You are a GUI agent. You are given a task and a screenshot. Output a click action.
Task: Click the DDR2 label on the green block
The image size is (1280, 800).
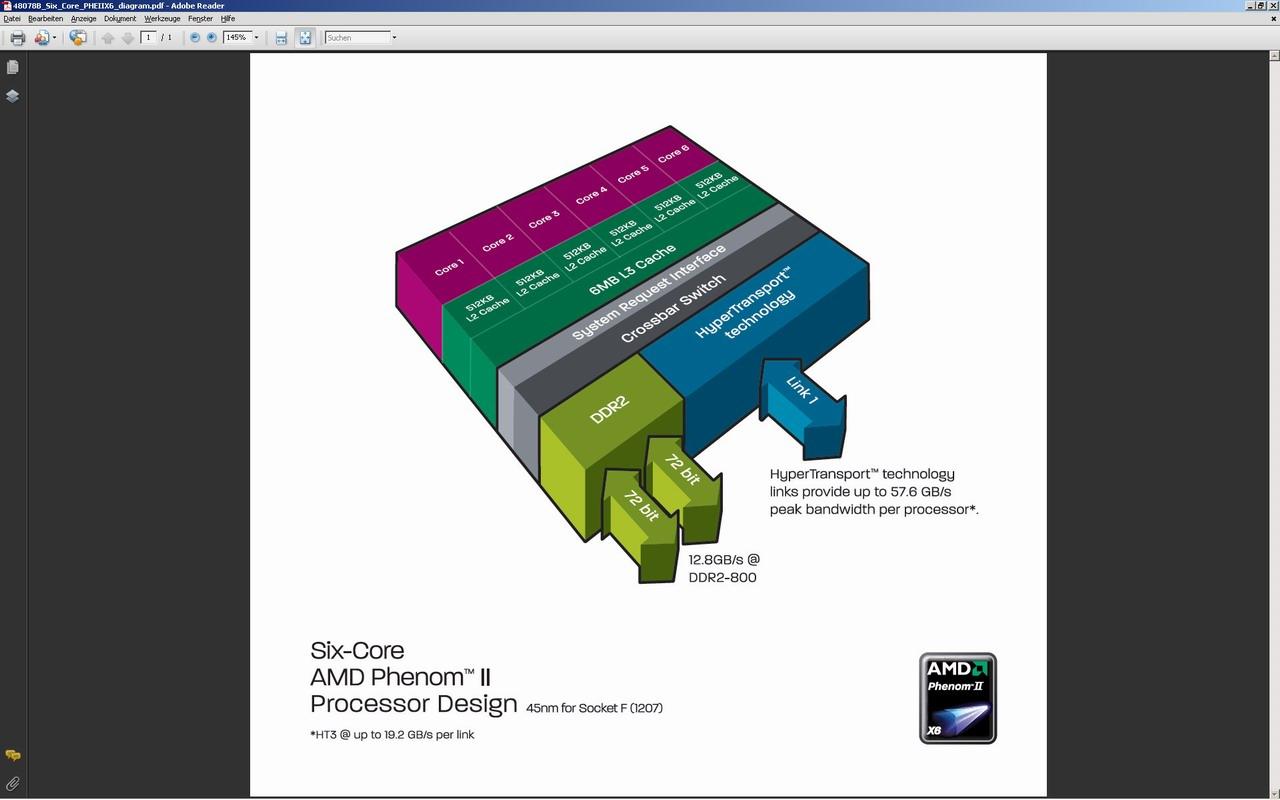point(609,410)
